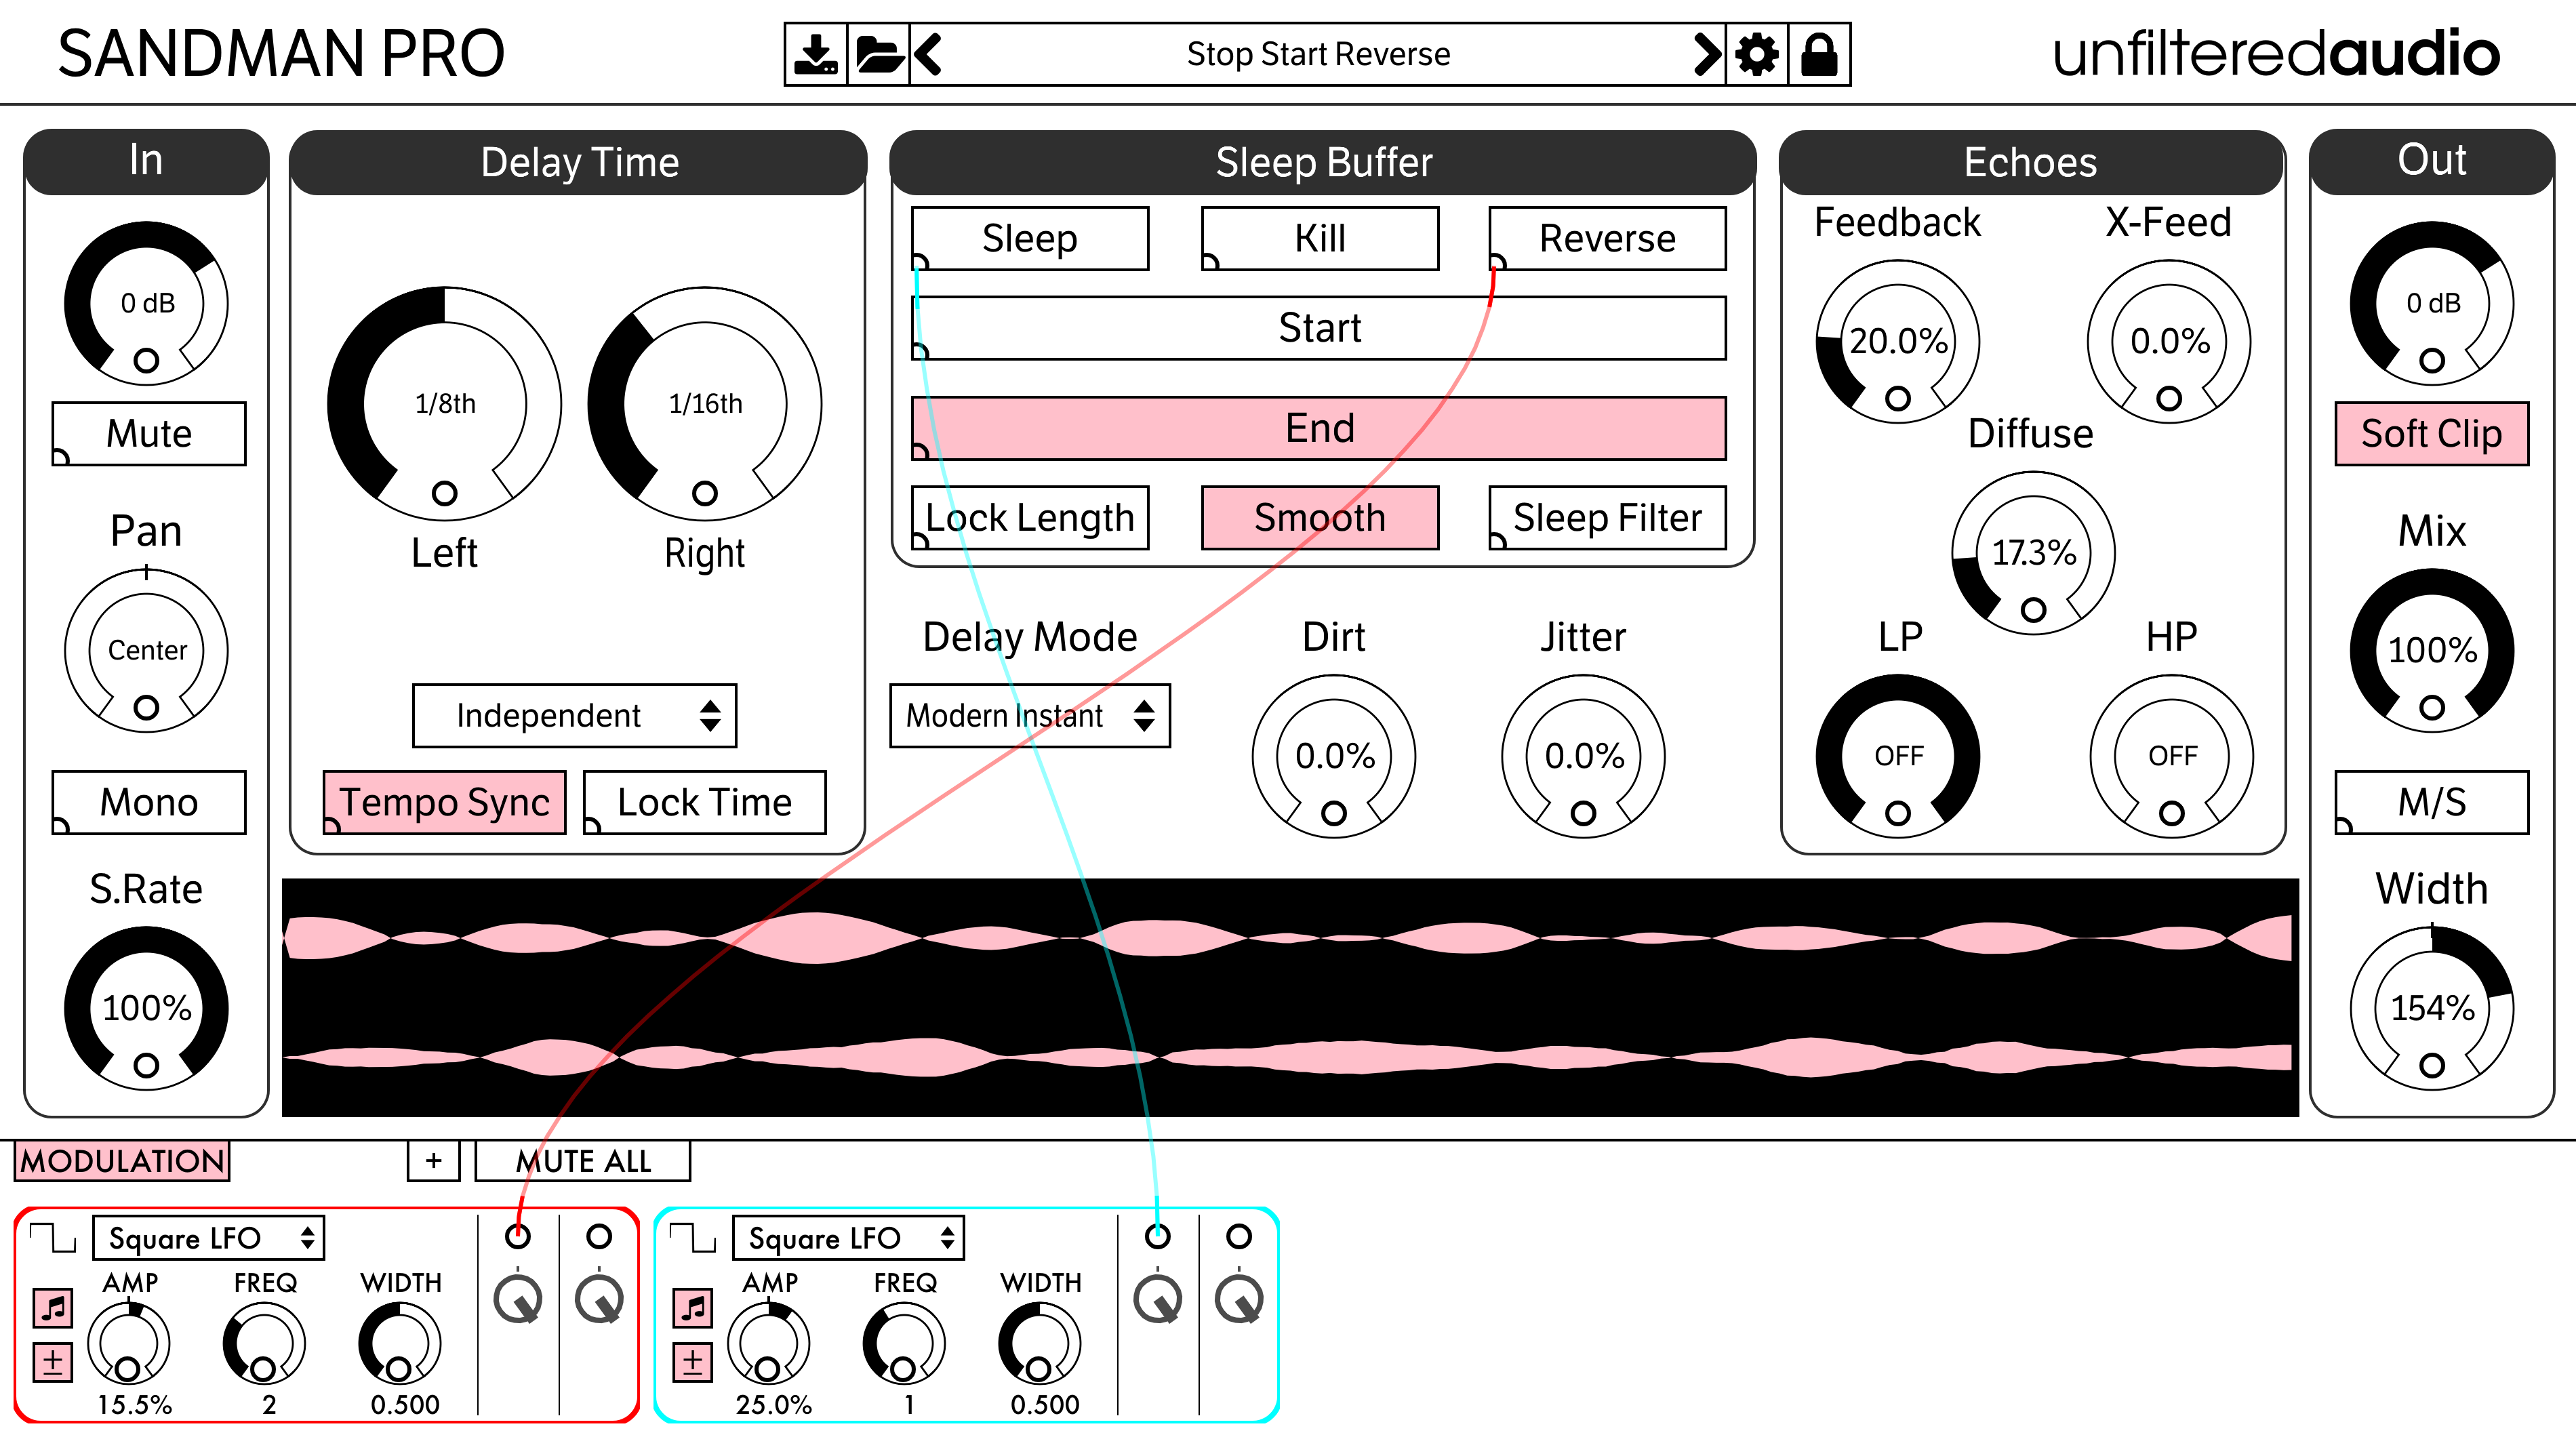Toggle bipolar plus-minus icon in cyan LFO
The height and width of the screenshot is (1456, 2576).
point(693,1362)
